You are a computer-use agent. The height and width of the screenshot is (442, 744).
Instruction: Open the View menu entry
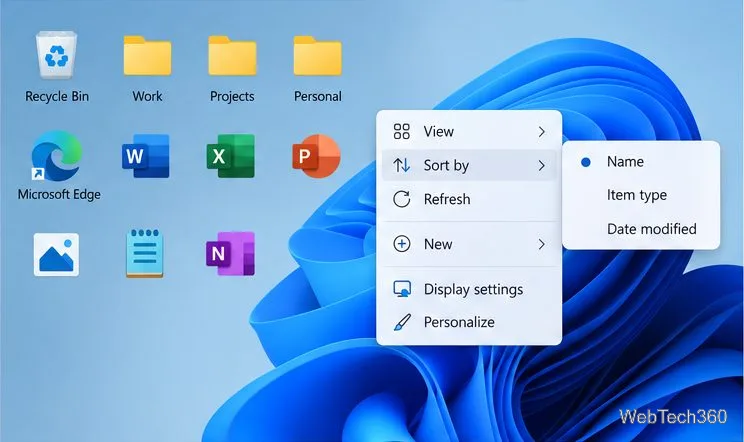469,131
